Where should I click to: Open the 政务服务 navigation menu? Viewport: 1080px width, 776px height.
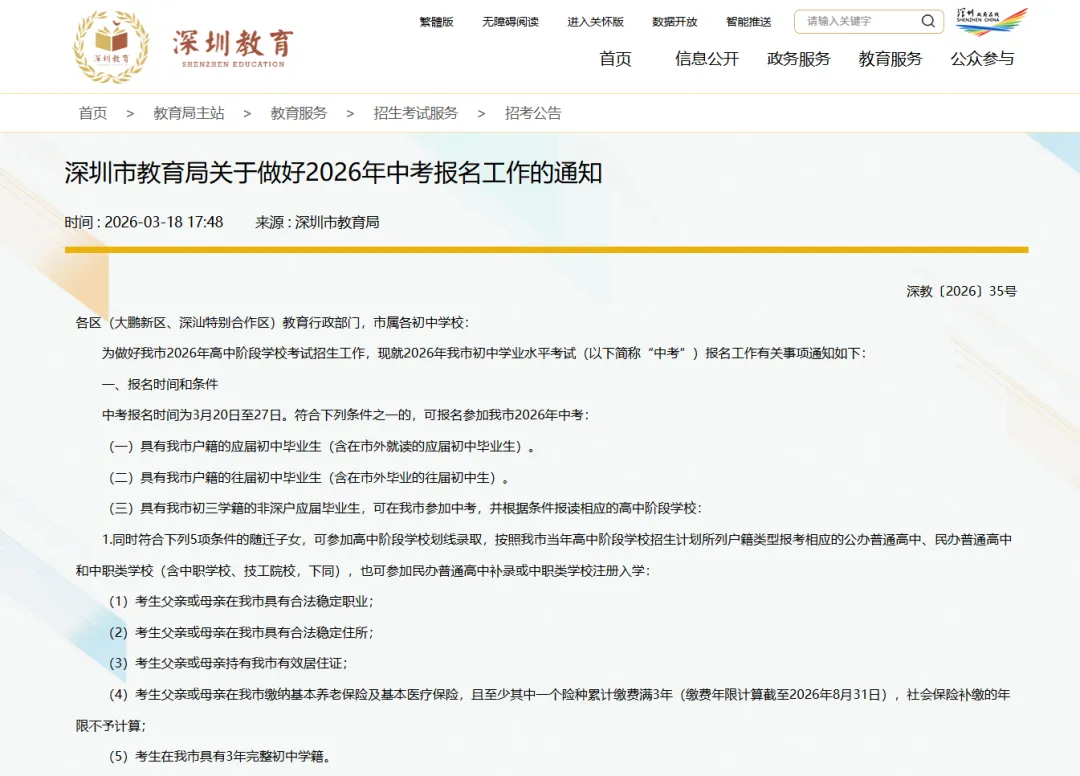pos(799,59)
